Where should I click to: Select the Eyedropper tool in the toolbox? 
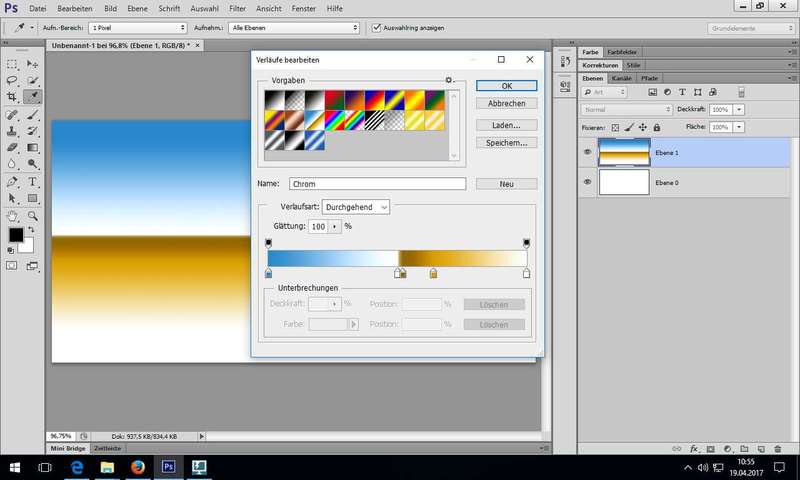pyautogui.click(x=33, y=97)
